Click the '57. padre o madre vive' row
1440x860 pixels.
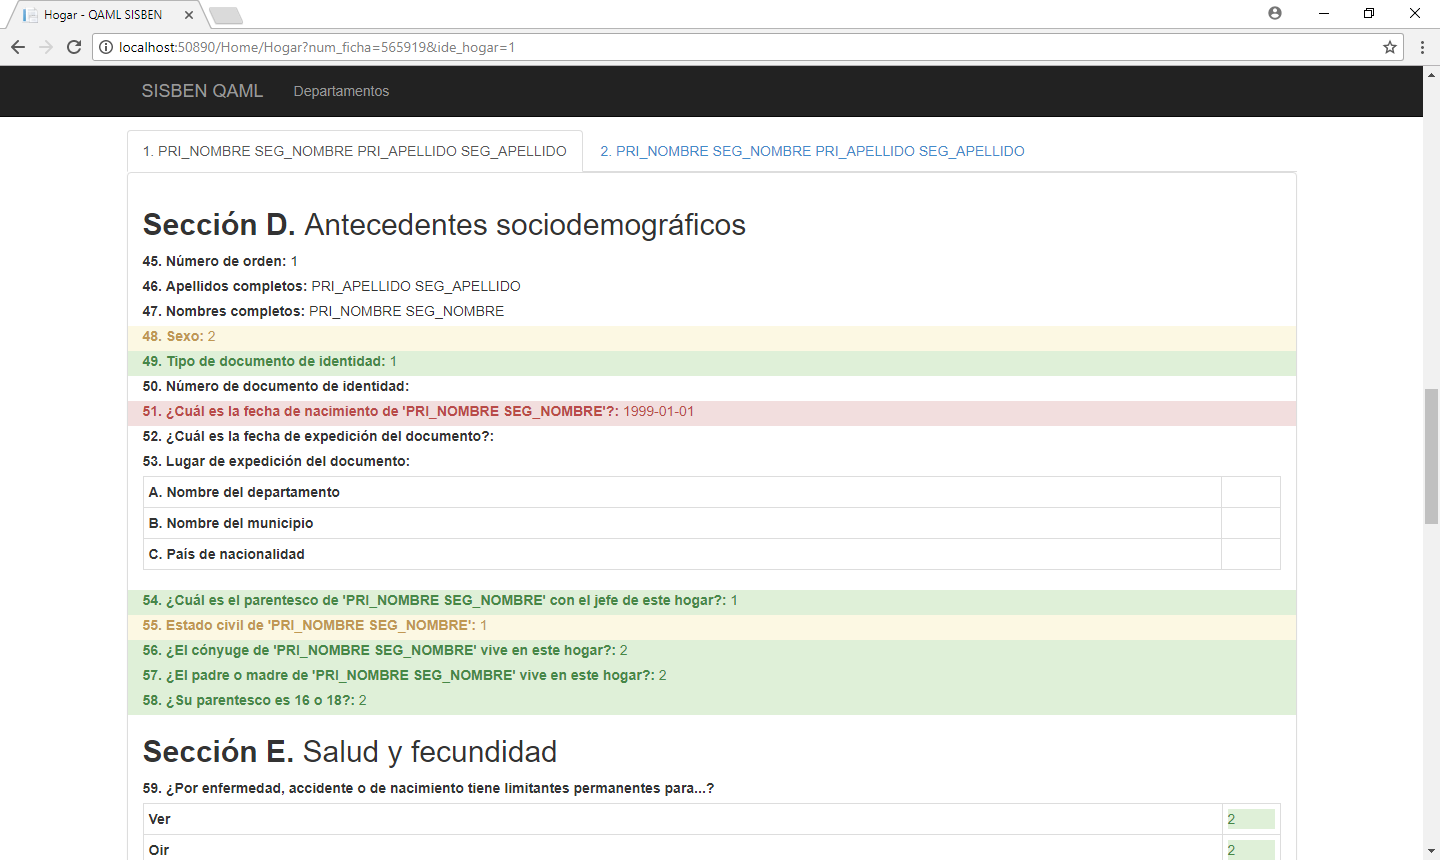pyautogui.click(x=712, y=675)
